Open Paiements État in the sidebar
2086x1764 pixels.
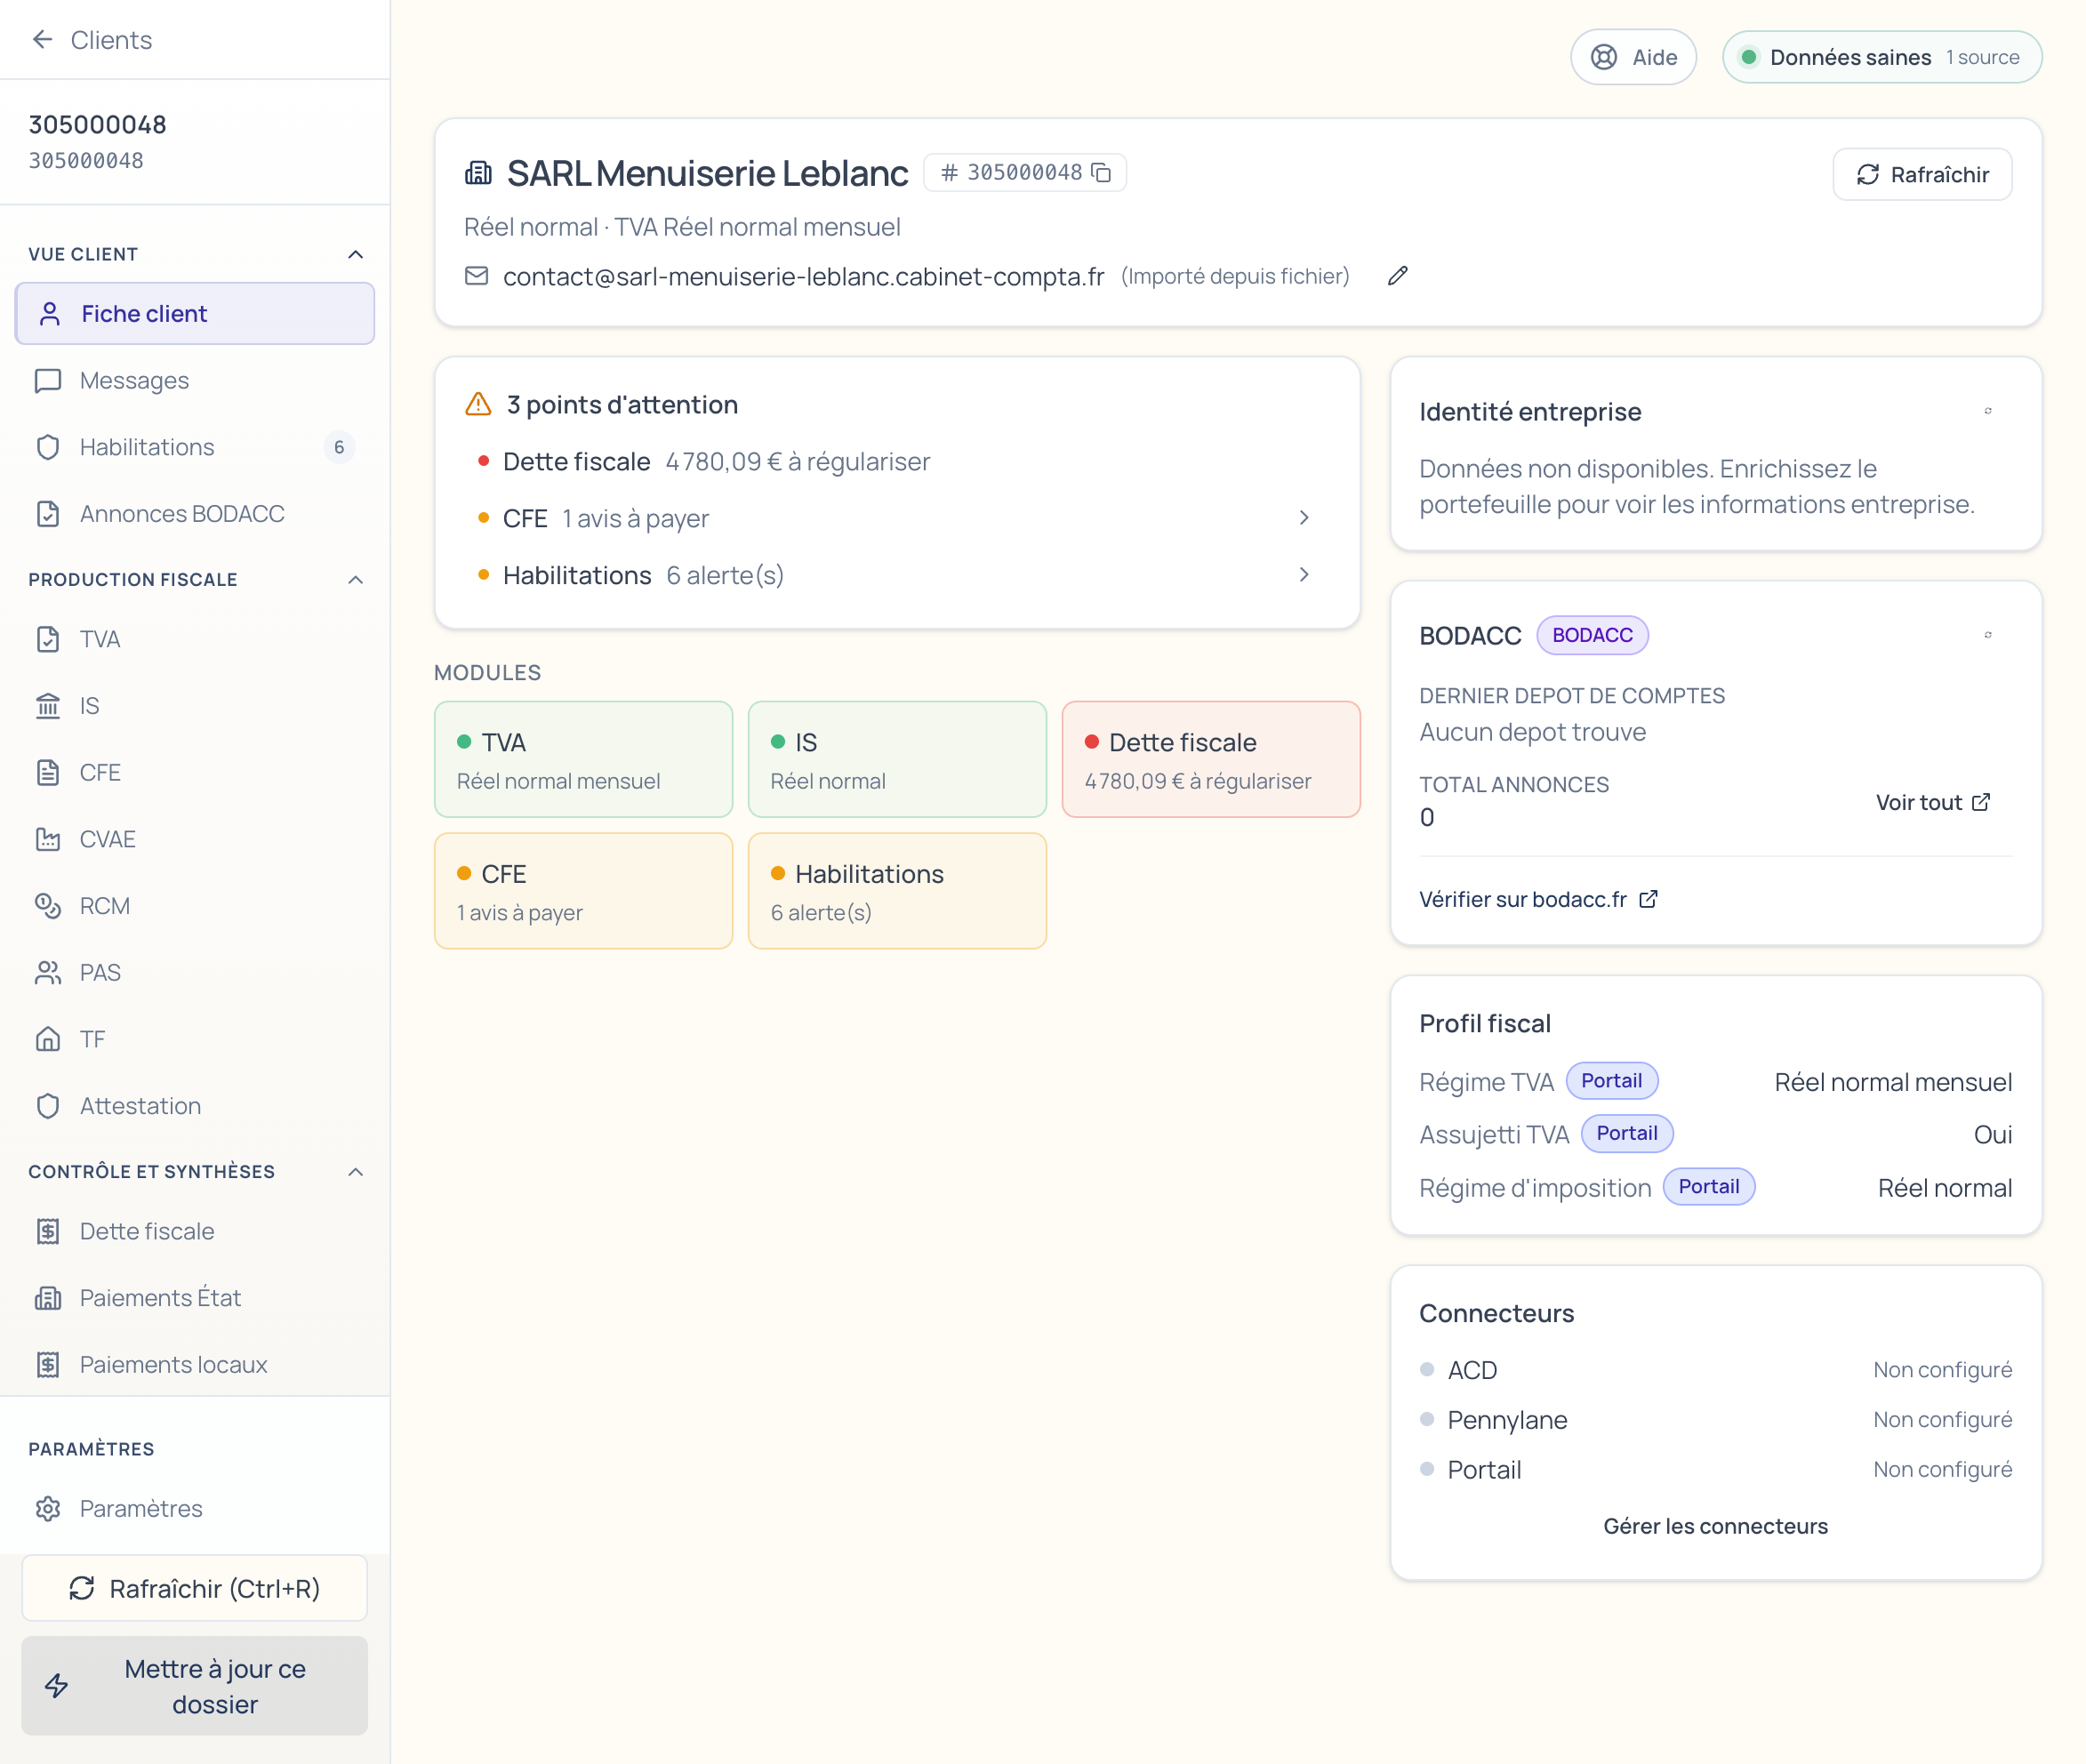[160, 1297]
